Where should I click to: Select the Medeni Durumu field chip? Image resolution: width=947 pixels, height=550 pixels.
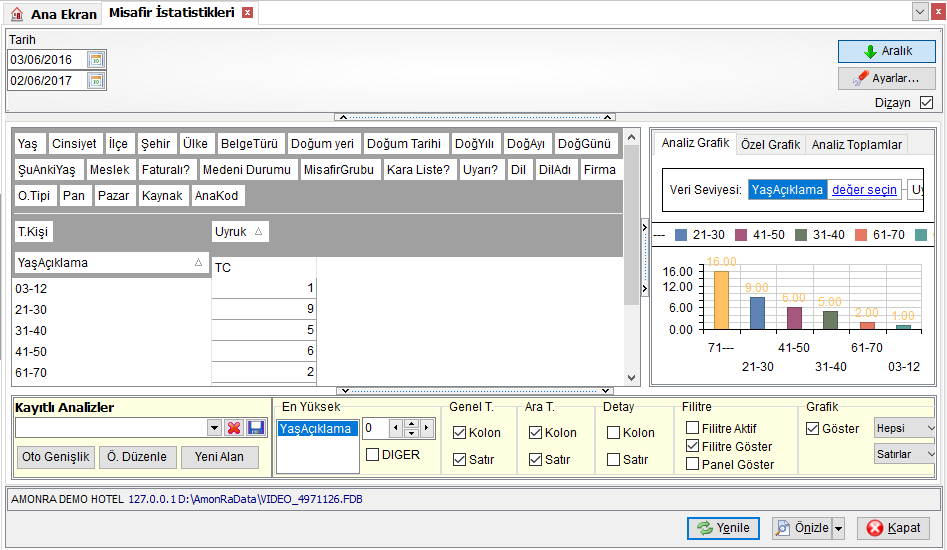coord(246,170)
